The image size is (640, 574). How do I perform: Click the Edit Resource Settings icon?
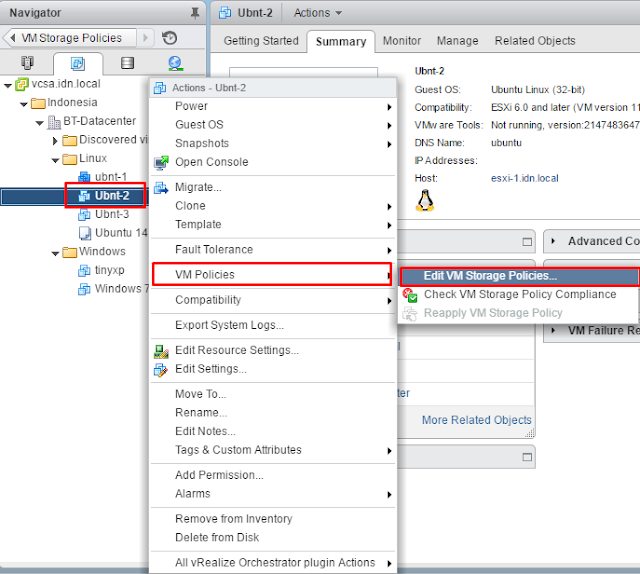pos(161,351)
